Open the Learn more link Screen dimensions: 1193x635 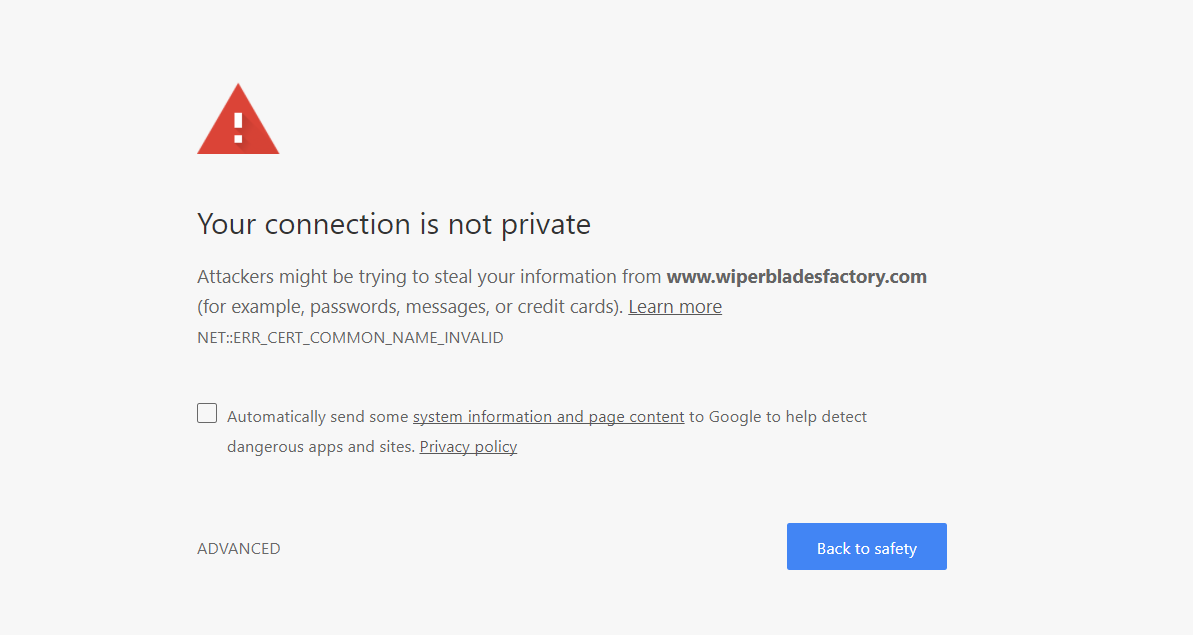point(675,306)
